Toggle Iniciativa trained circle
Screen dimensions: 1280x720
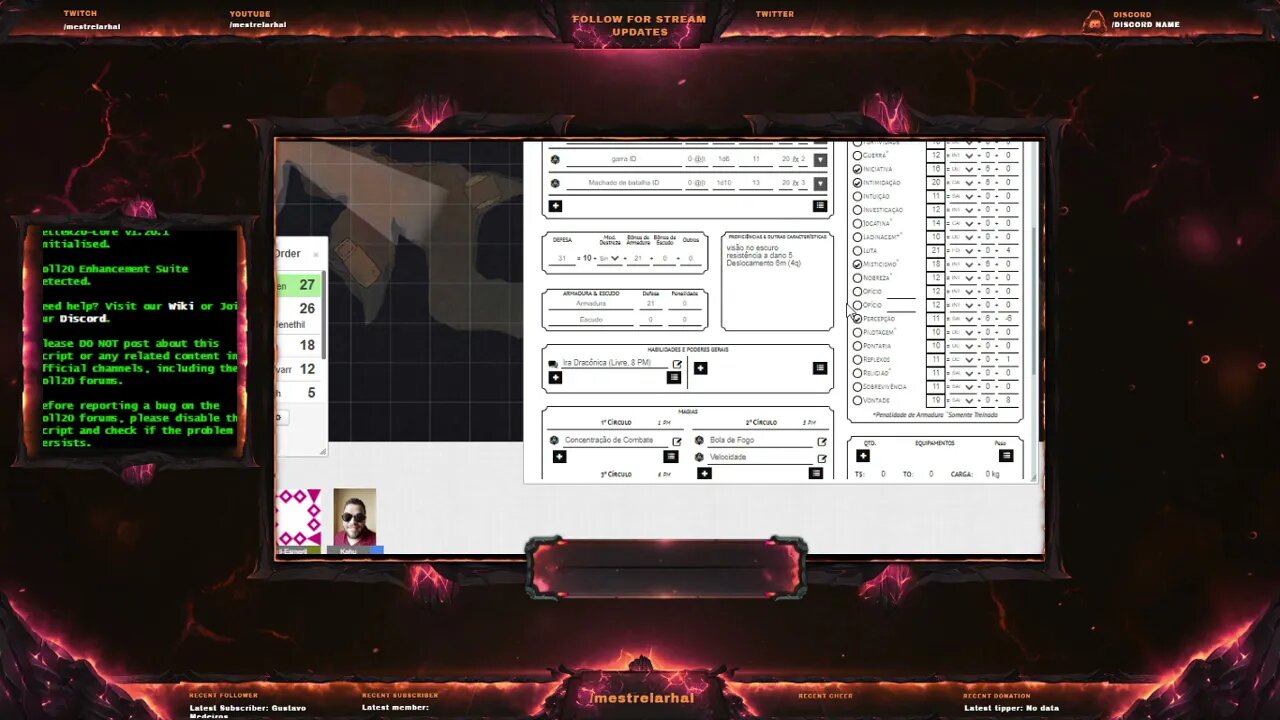click(x=857, y=169)
